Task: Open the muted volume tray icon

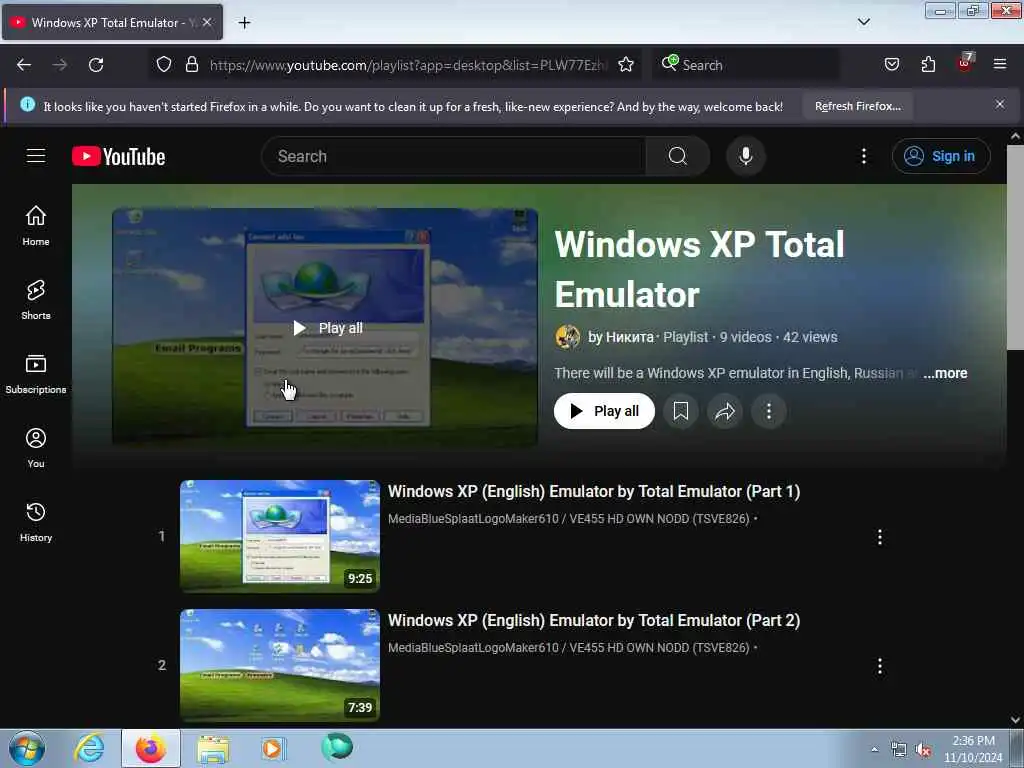Action: click(923, 750)
